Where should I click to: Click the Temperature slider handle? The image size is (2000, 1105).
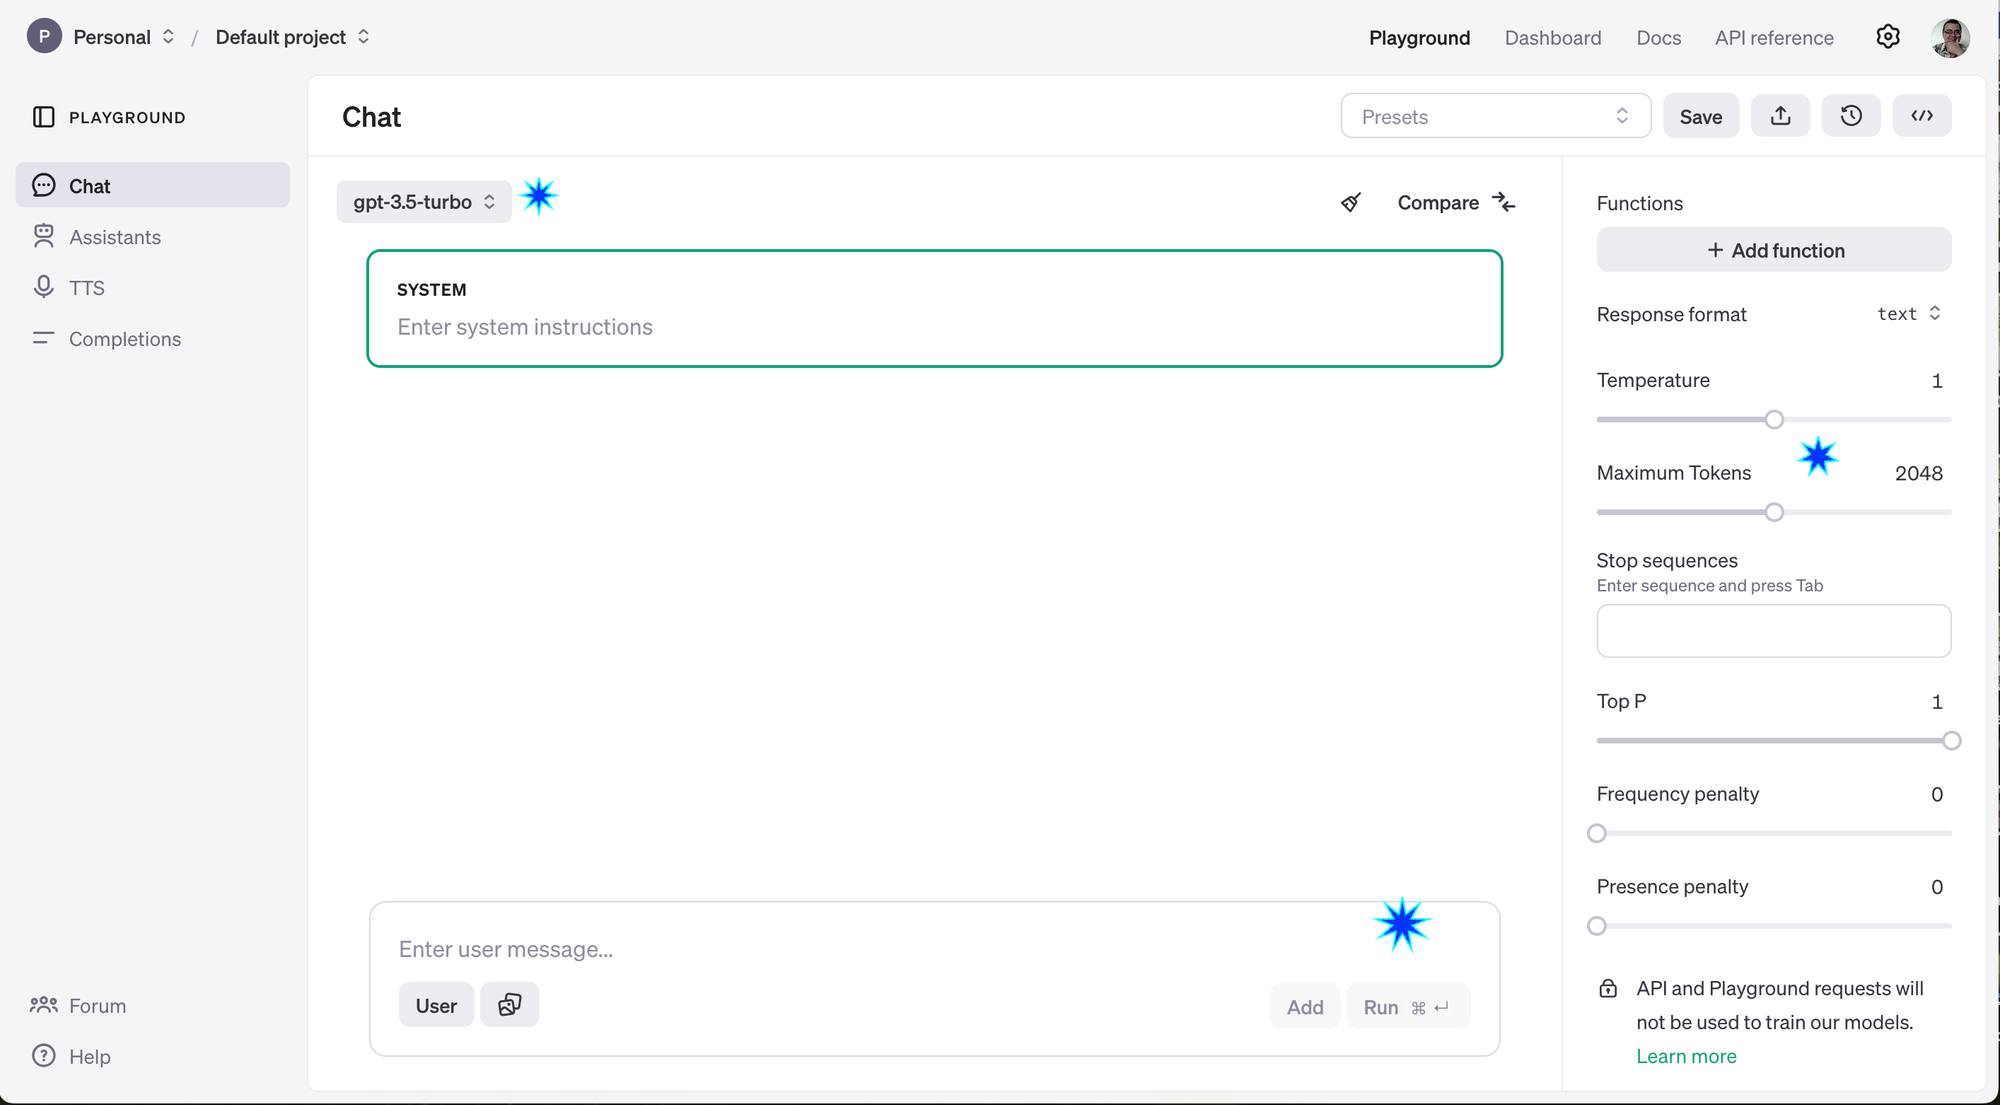[x=1774, y=420]
